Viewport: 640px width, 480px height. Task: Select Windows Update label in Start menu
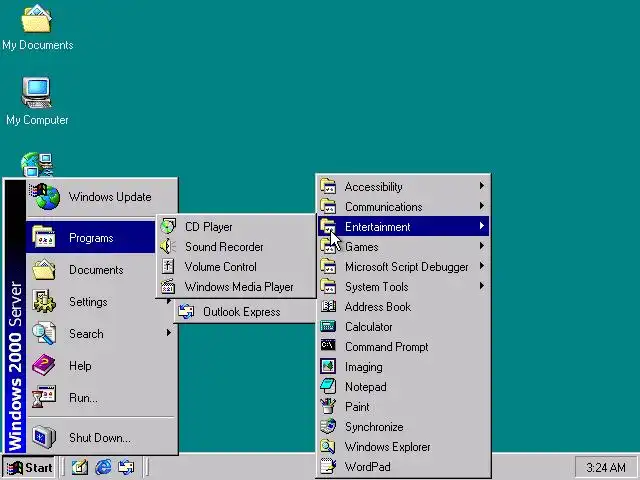(110, 197)
